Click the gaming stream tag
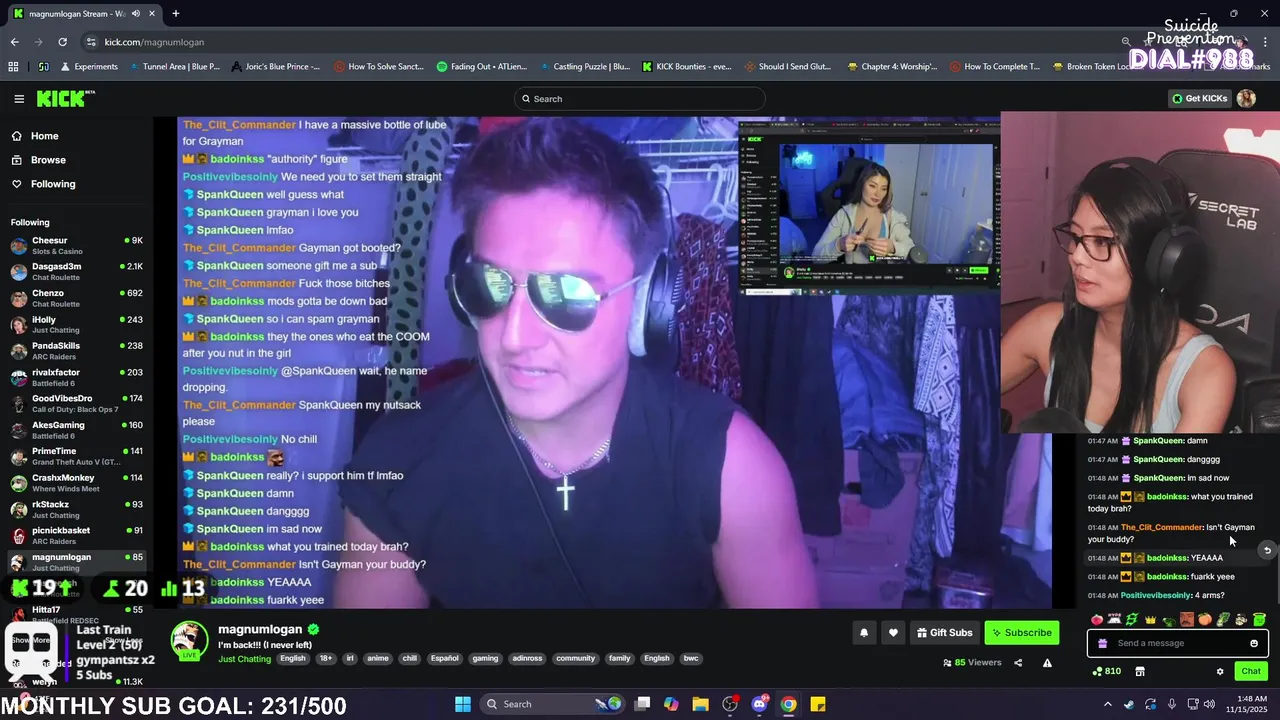This screenshot has width=1280, height=720. [485, 658]
